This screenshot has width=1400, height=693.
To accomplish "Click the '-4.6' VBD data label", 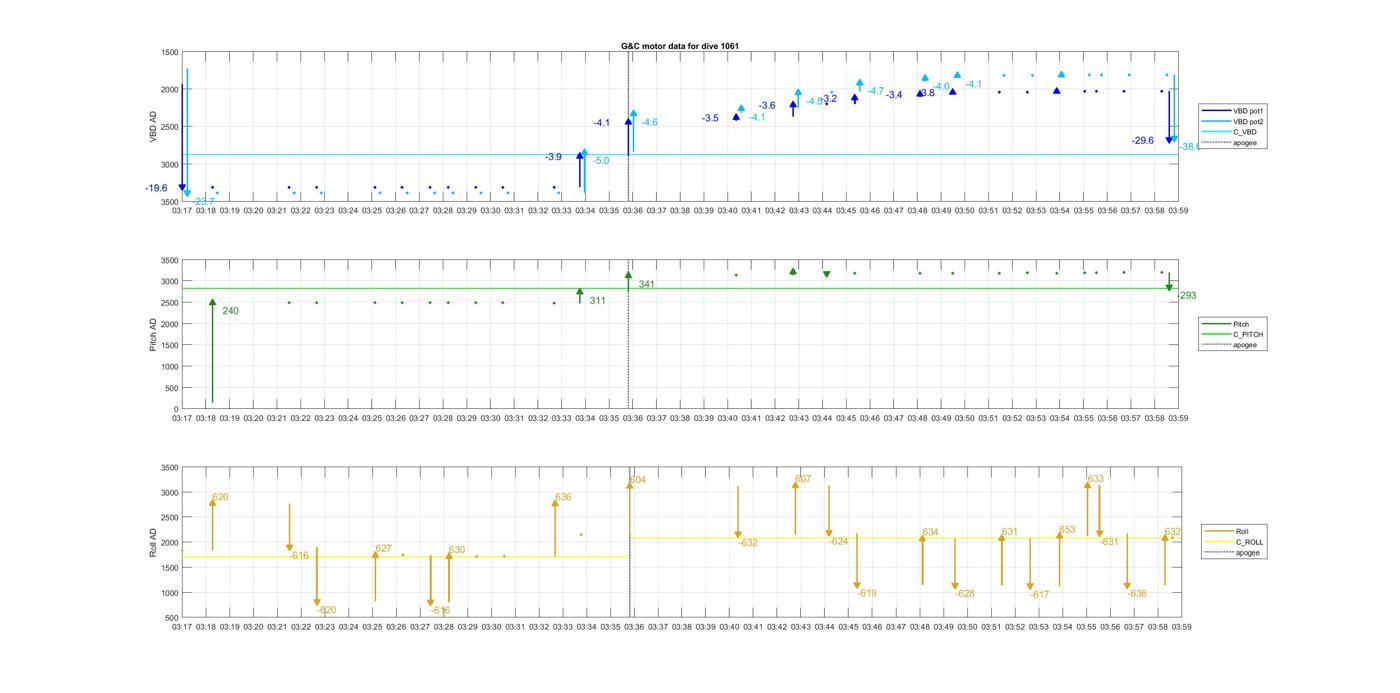I will tap(649, 122).
